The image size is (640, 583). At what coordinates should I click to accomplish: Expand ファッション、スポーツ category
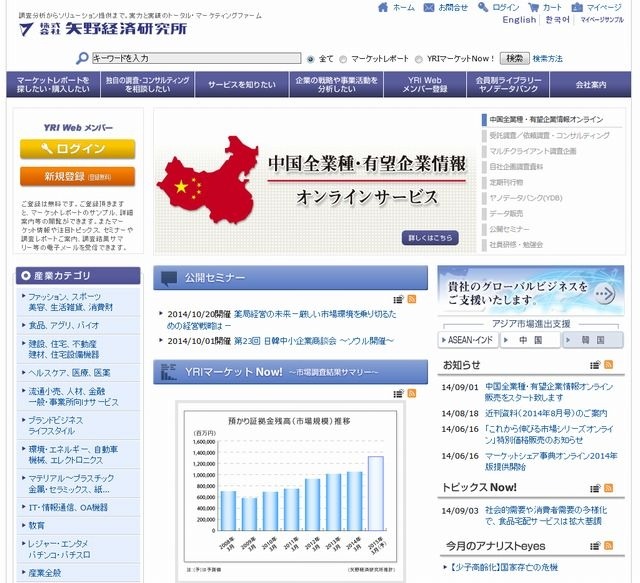click(x=78, y=302)
